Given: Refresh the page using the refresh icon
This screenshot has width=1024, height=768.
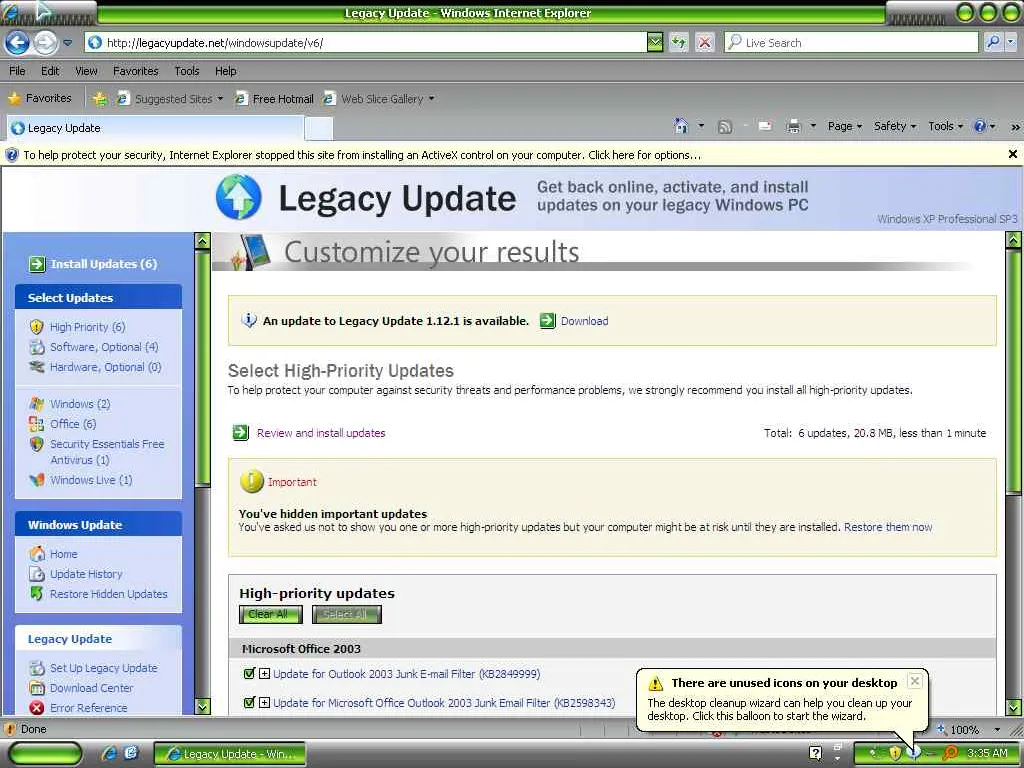Looking at the screenshot, I should (679, 43).
